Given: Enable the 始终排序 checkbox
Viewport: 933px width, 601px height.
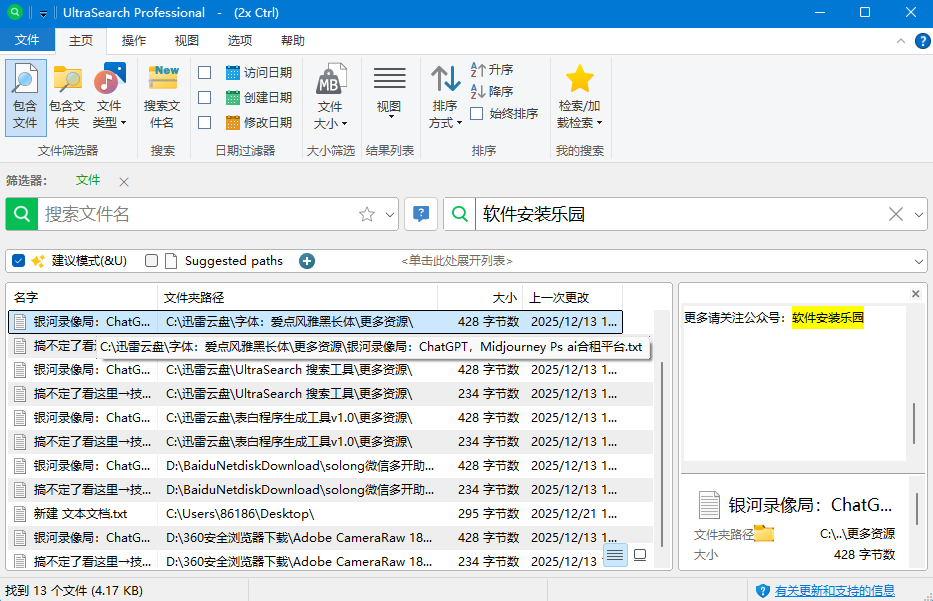Looking at the screenshot, I should 477,114.
